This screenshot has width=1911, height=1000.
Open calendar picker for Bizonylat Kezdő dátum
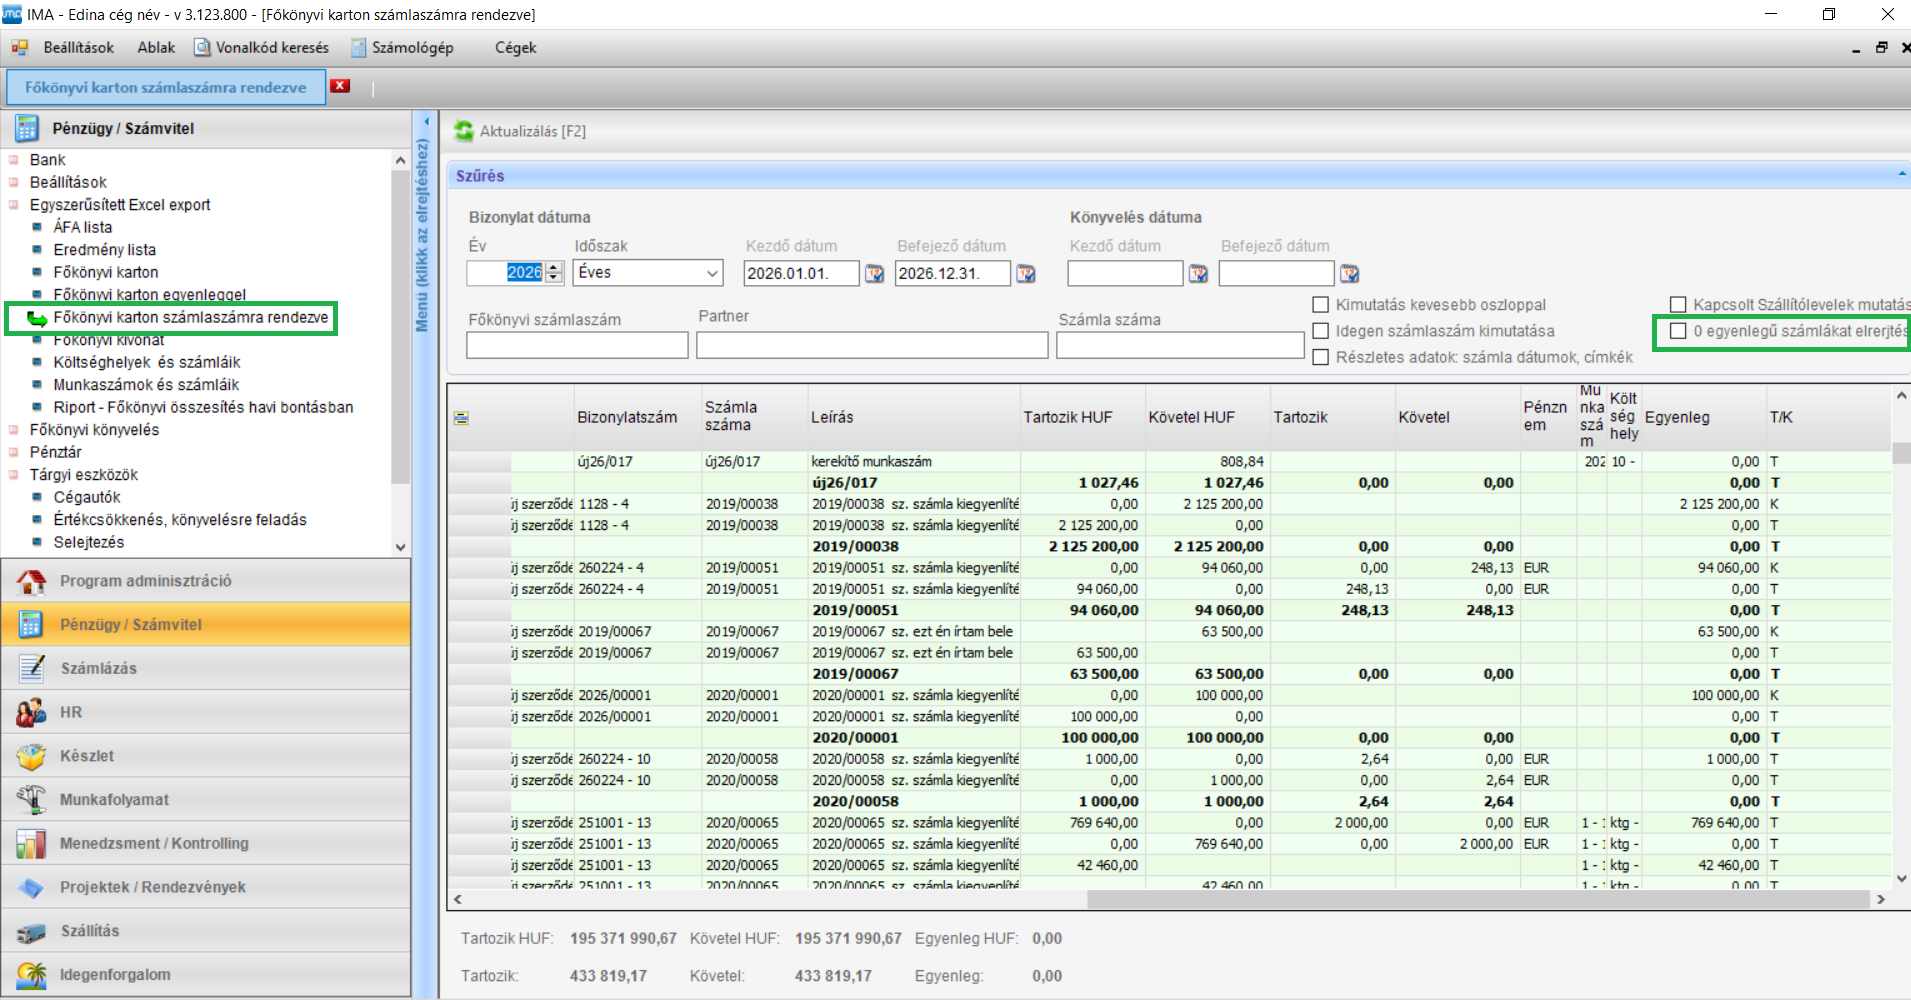(x=874, y=274)
